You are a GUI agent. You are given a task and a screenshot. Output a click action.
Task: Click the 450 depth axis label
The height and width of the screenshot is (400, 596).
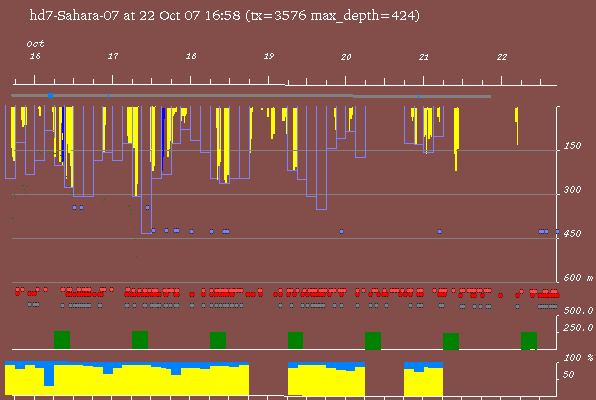pos(572,233)
